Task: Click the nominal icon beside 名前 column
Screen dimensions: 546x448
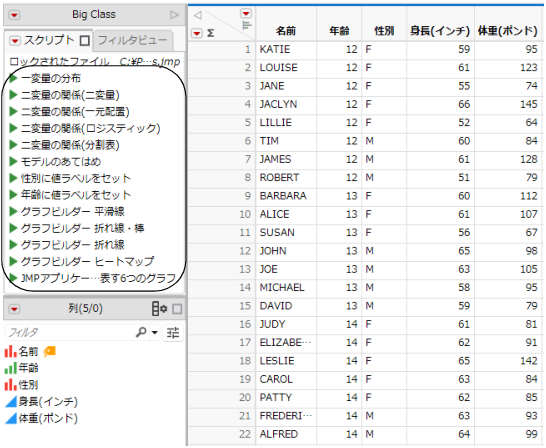Action: tap(10, 352)
